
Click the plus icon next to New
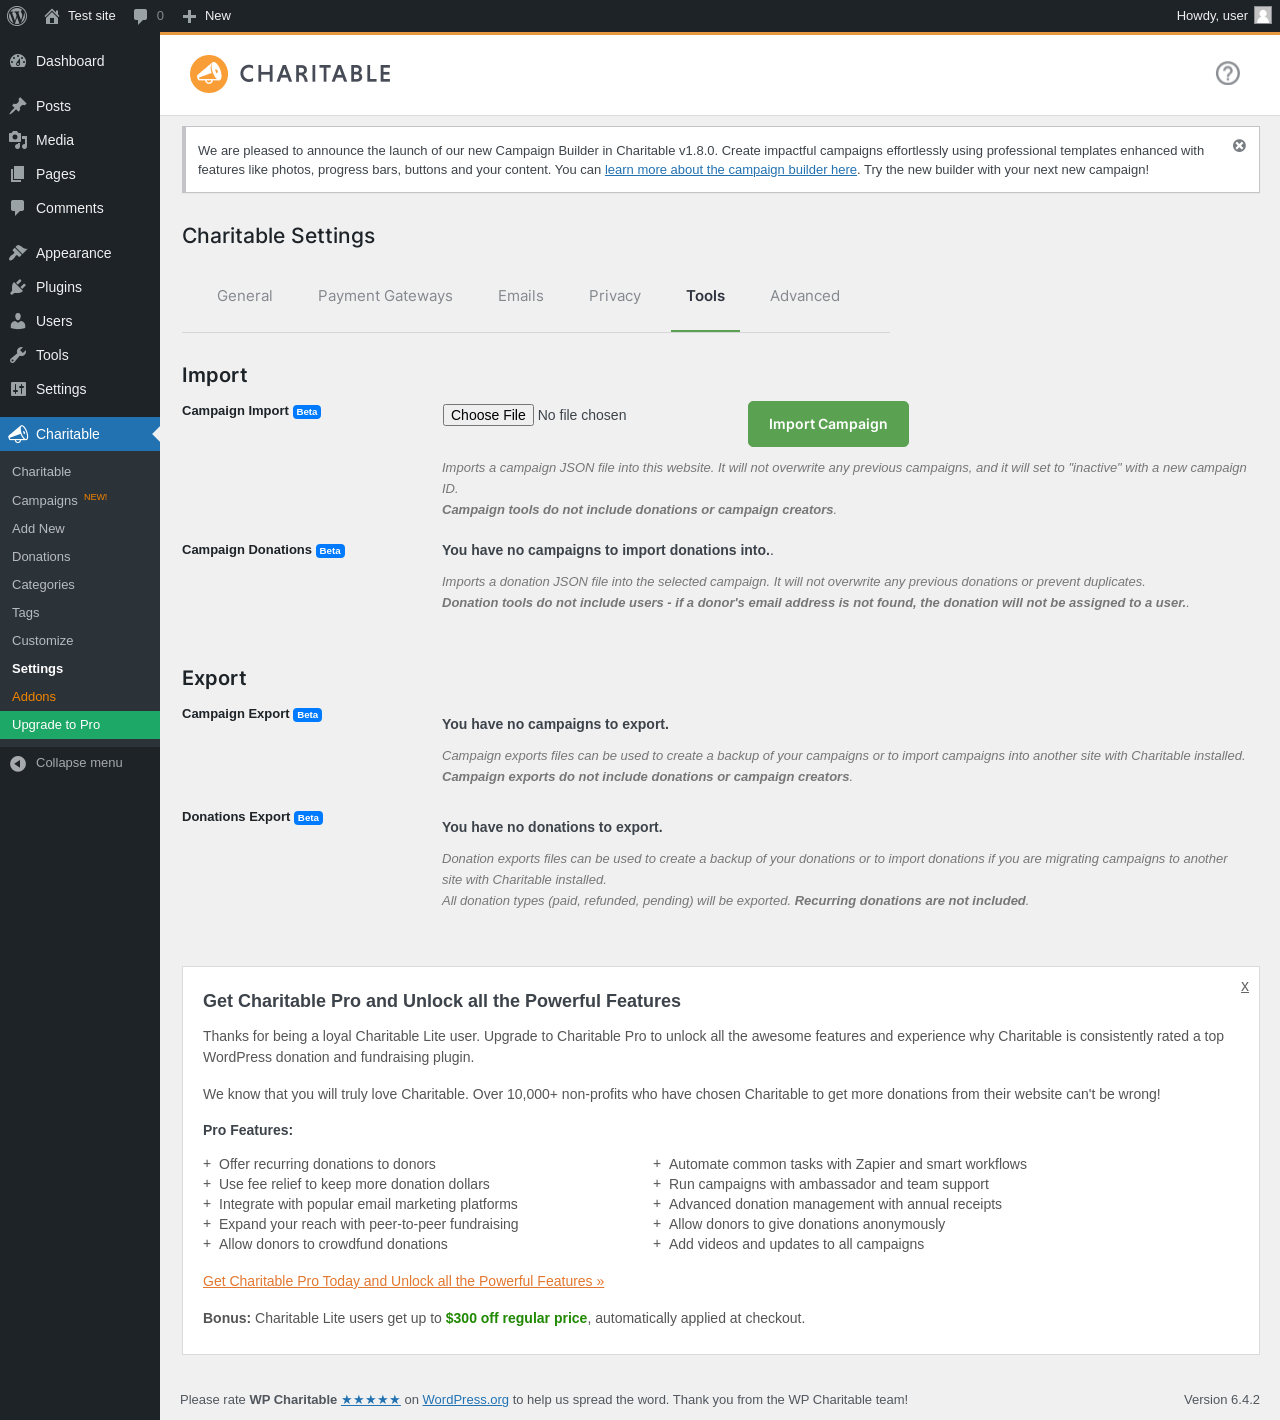(x=190, y=16)
